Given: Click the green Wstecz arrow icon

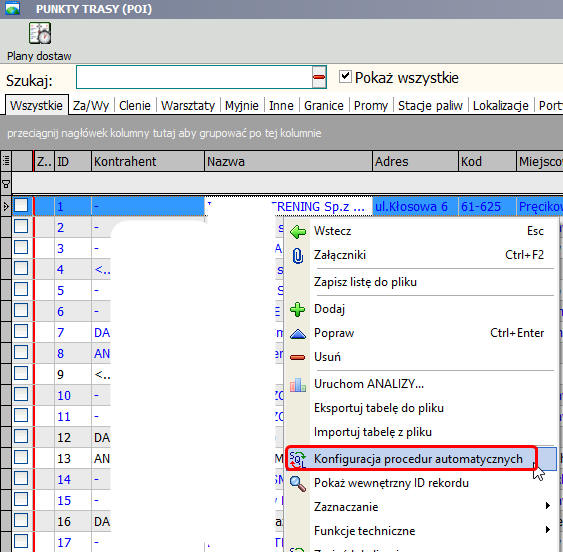Looking at the screenshot, I should coord(298,232).
